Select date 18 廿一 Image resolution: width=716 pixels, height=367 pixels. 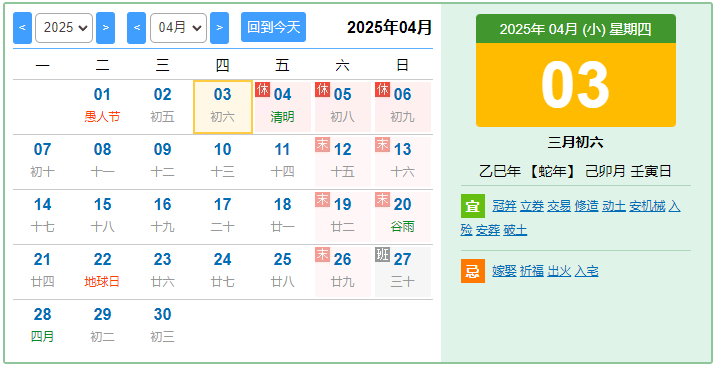(283, 216)
